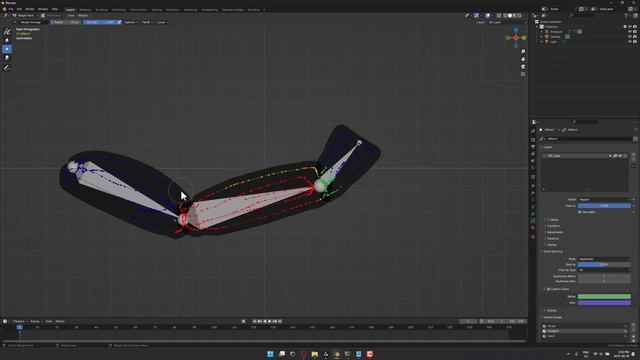640x360 pixels.
Task: Select the Blur weight tool
Action: pos(7,40)
